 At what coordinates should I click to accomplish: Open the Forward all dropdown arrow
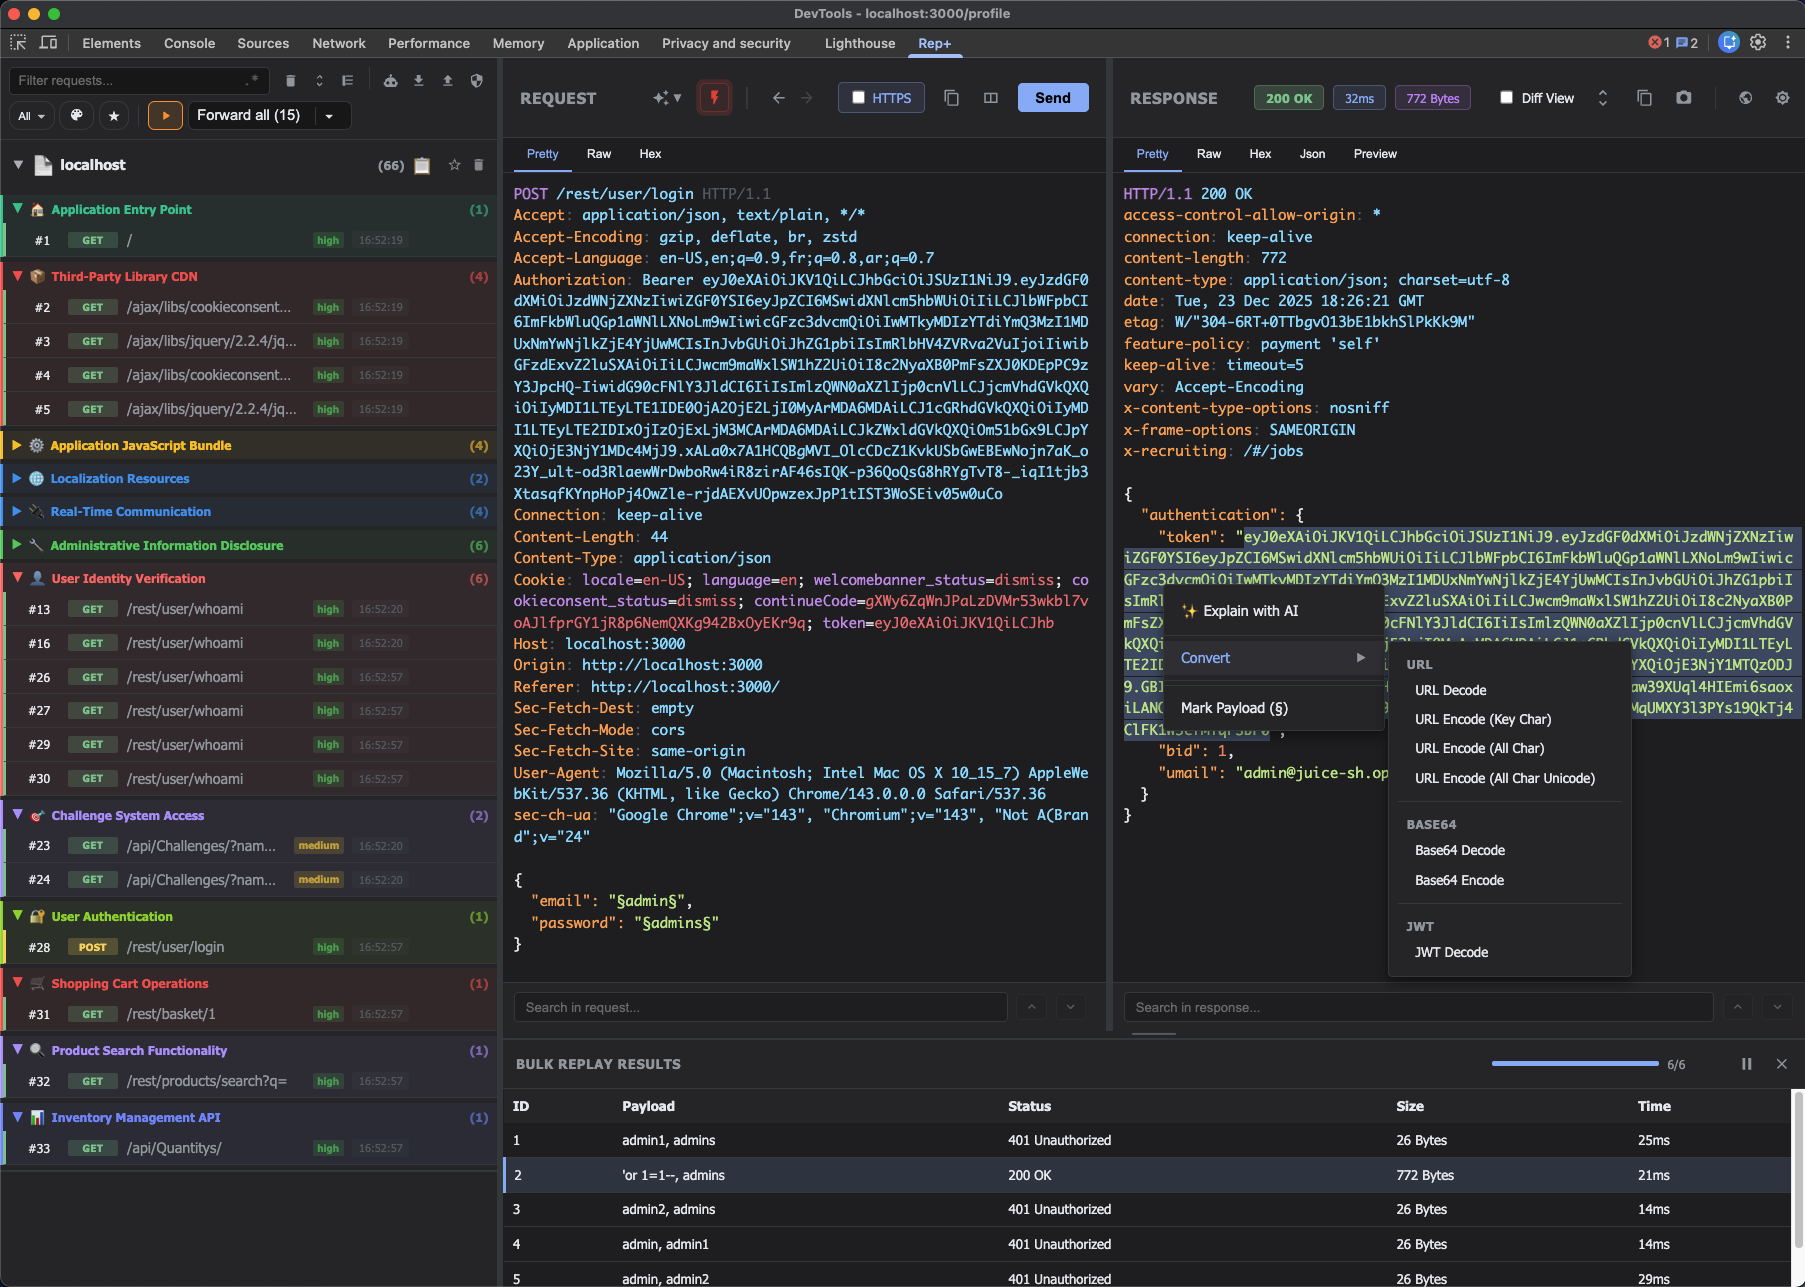(329, 116)
